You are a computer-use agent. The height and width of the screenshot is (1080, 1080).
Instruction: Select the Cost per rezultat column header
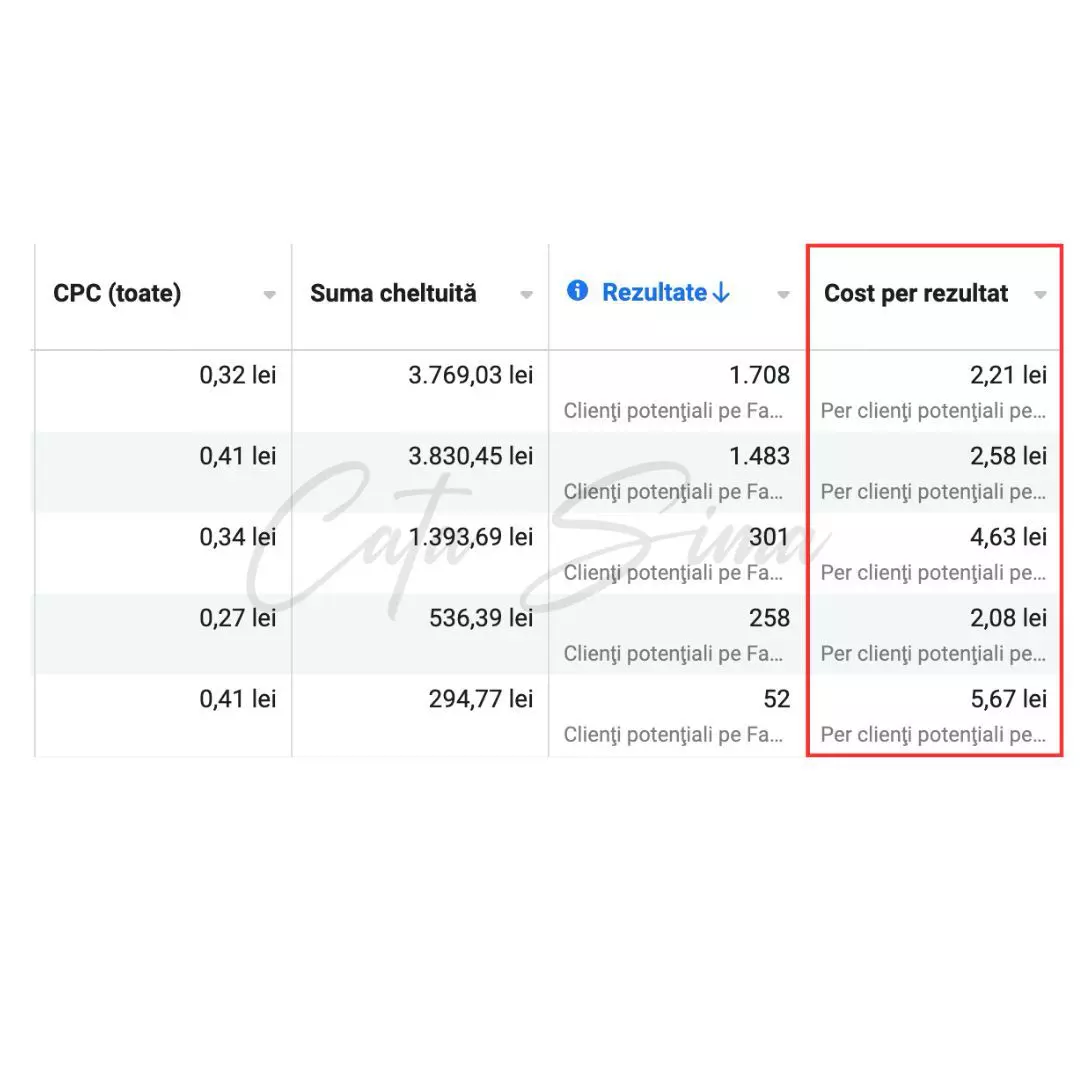pyautogui.click(x=916, y=293)
